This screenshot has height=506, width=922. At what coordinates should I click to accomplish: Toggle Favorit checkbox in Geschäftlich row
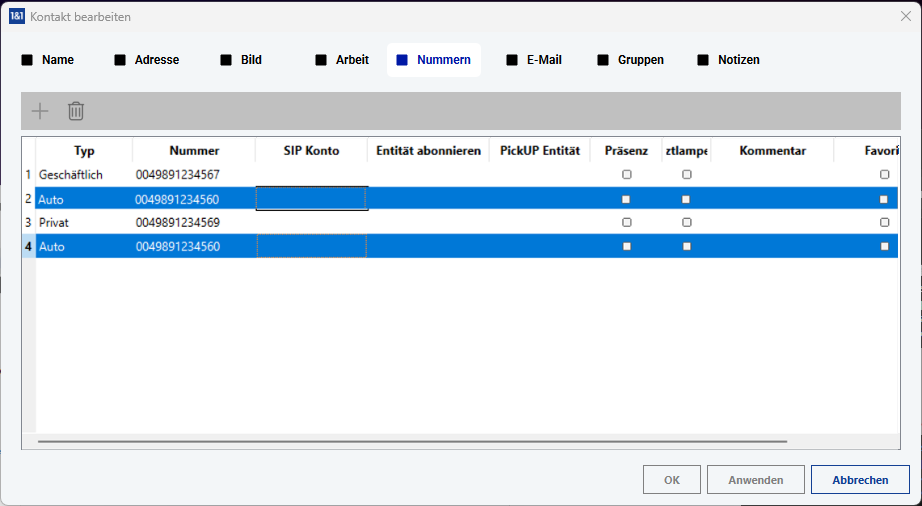(x=884, y=175)
